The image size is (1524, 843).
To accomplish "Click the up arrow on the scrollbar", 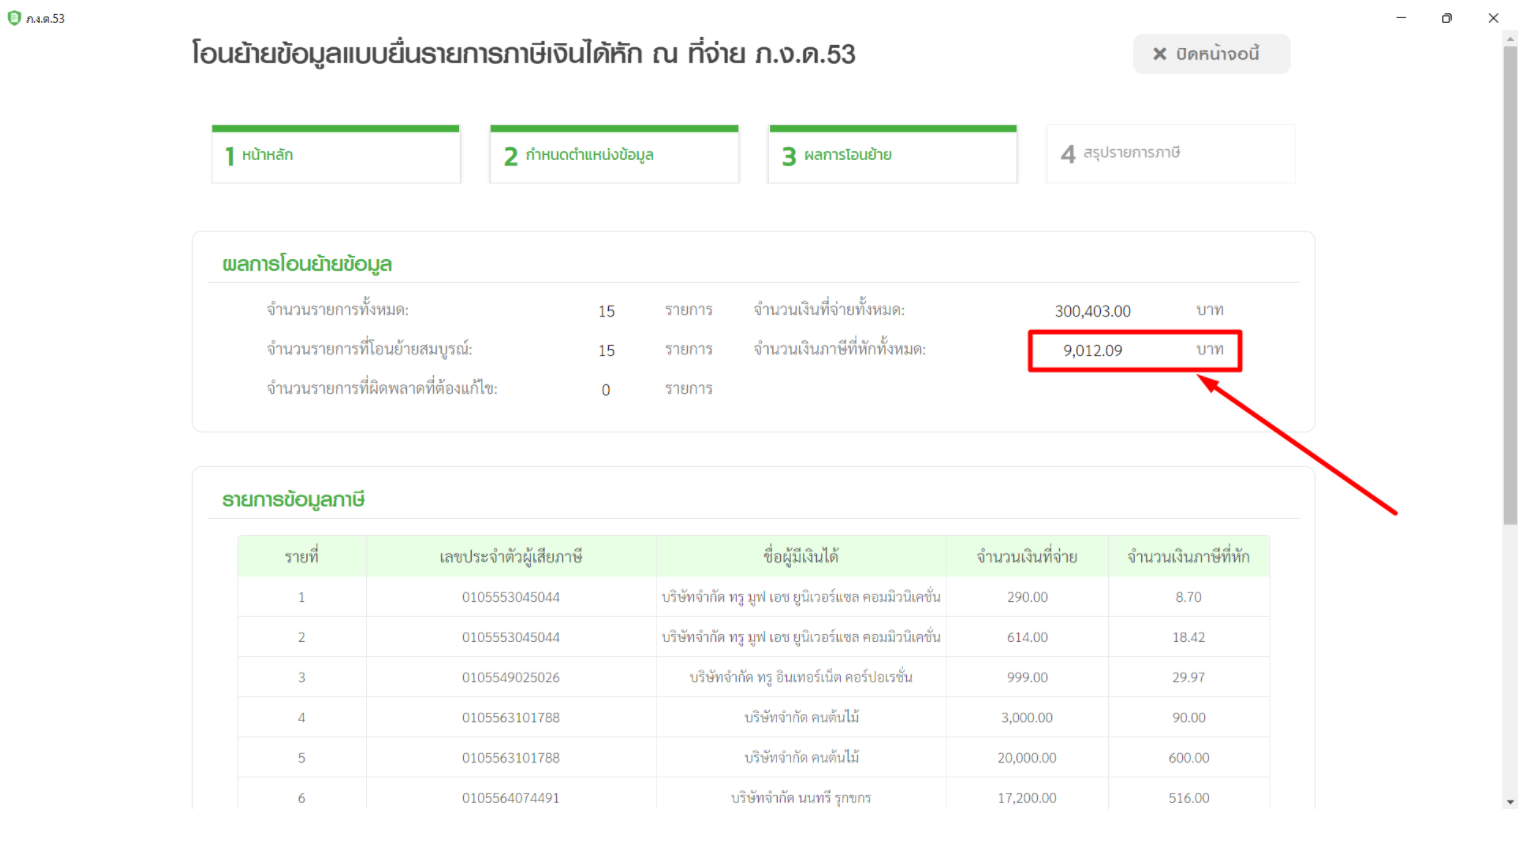I will click(x=1510, y=38).
